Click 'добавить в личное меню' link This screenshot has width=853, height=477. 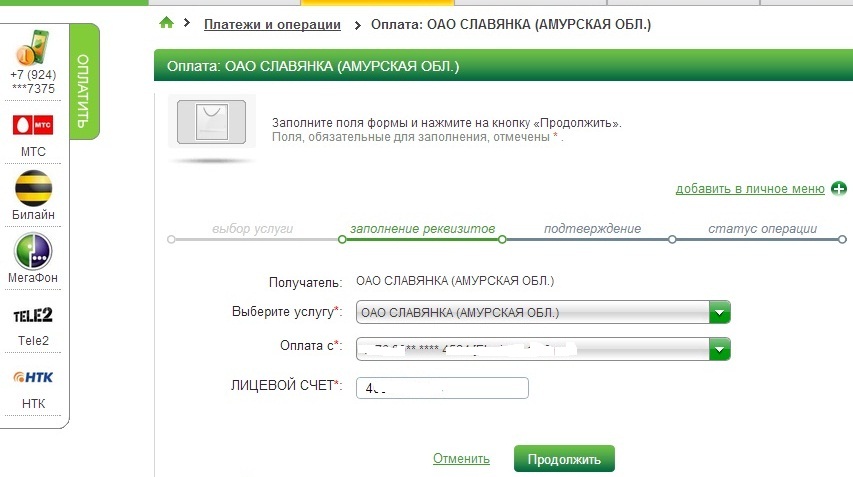click(750, 188)
